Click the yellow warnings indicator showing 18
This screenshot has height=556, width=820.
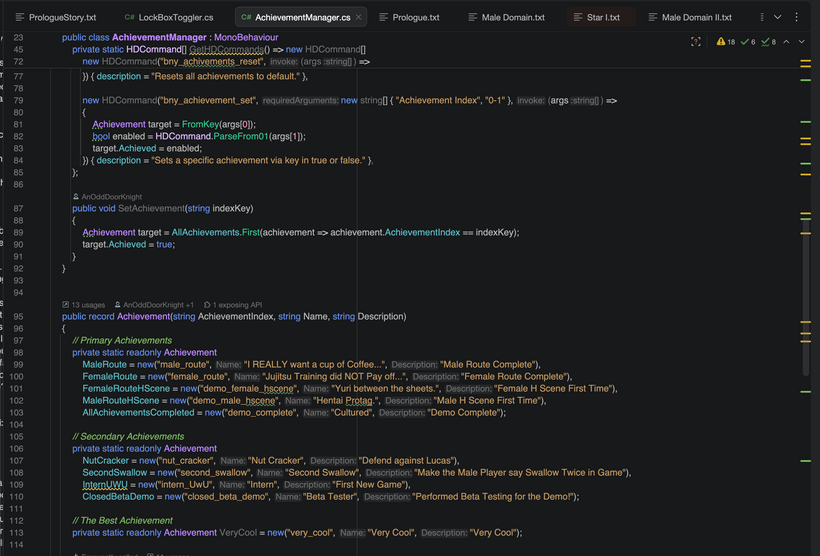(x=726, y=41)
